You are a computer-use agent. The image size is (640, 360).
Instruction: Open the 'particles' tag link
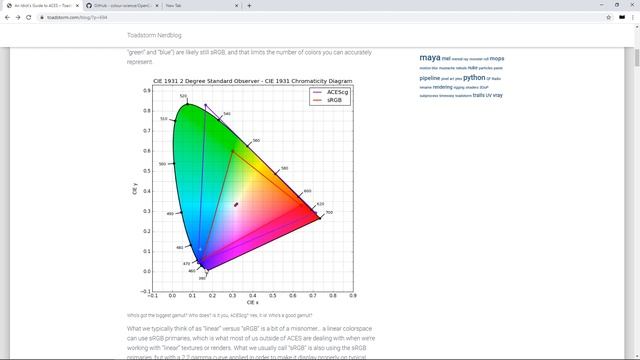(485, 68)
